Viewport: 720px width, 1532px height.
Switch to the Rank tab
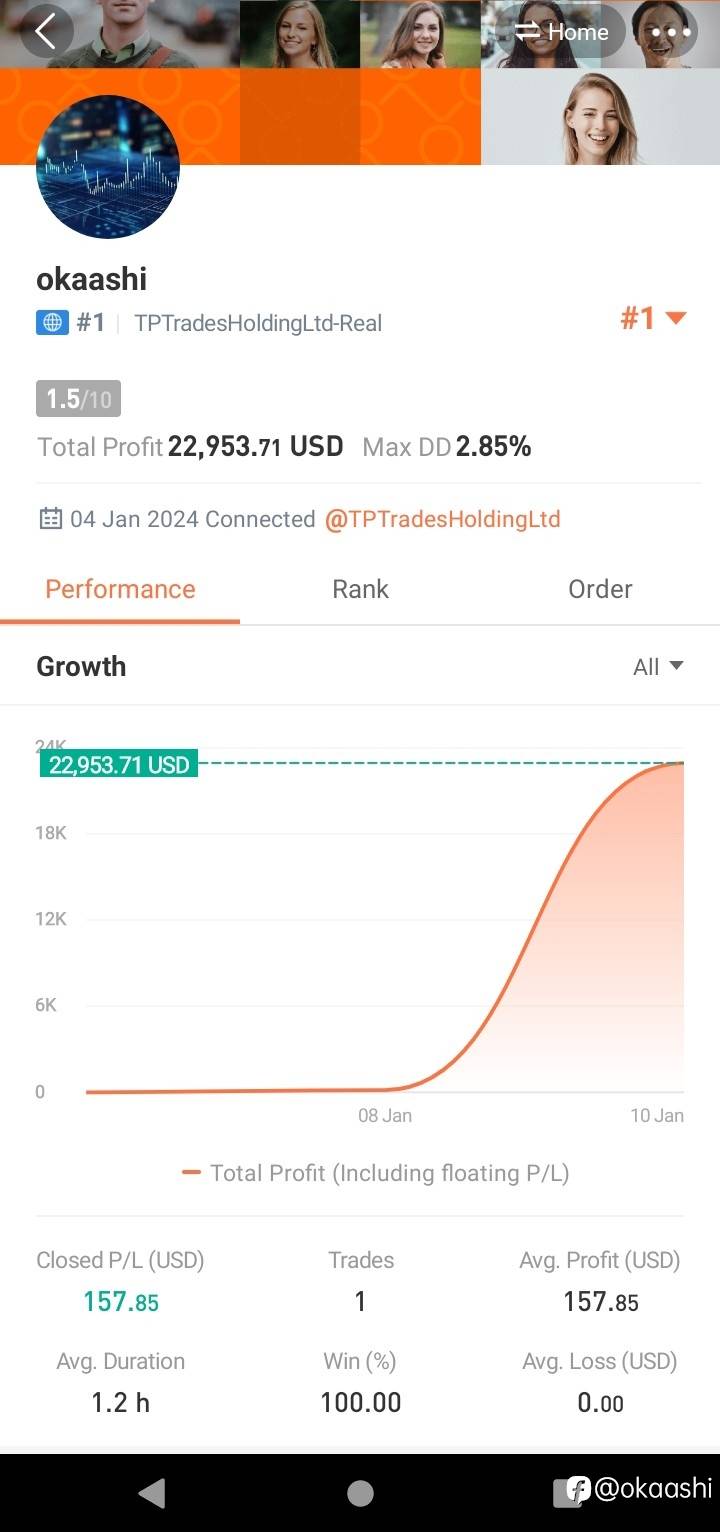tap(360, 589)
